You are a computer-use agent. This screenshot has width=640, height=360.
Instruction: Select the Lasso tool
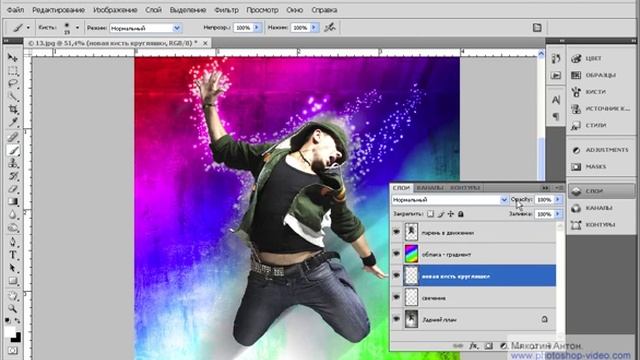point(13,84)
